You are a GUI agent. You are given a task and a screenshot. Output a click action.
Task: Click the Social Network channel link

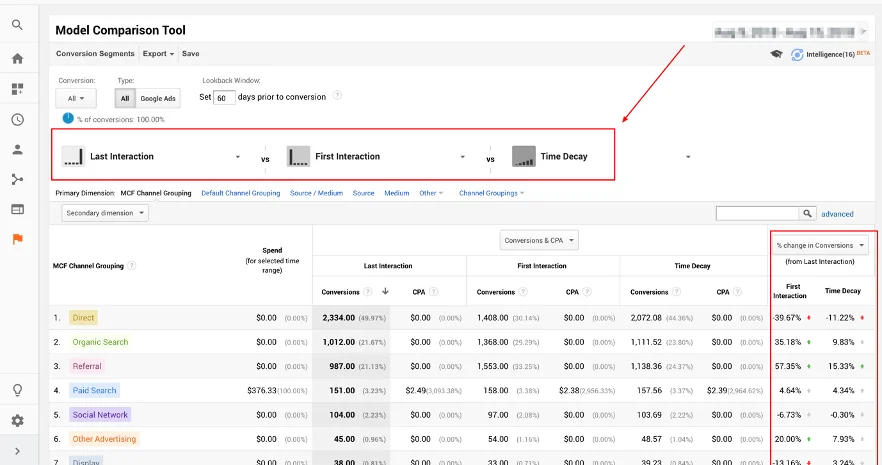pyautogui.click(x=100, y=415)
